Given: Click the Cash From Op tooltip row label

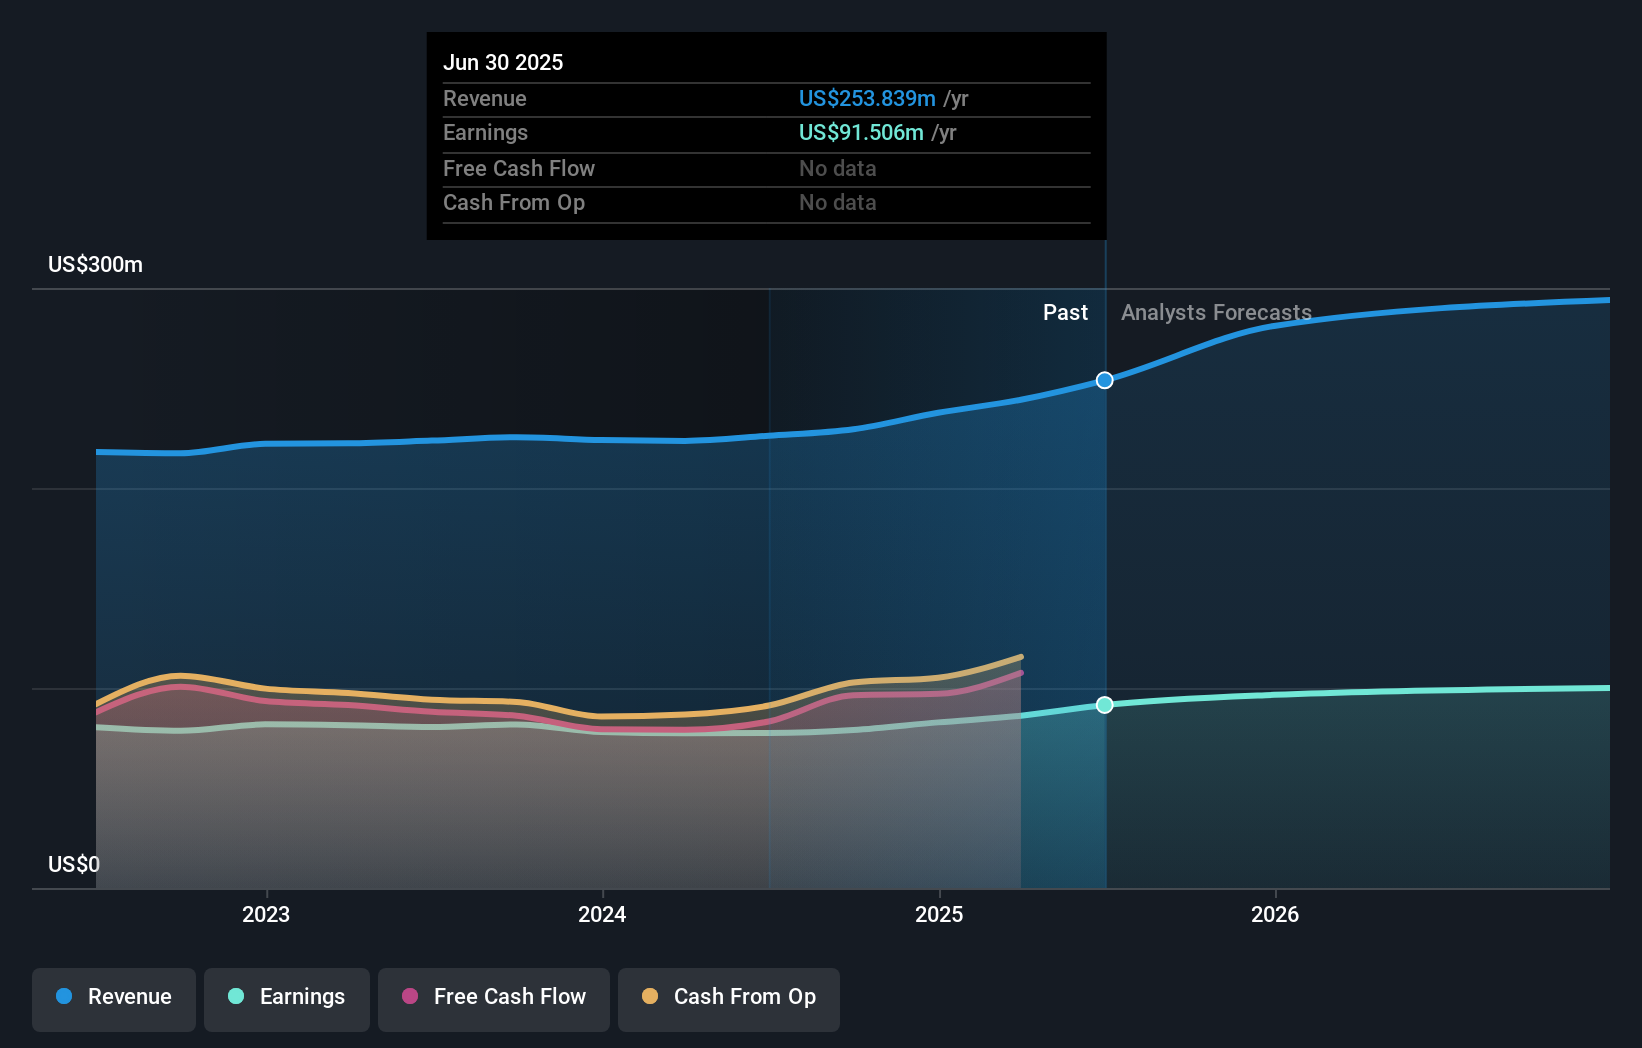Looking at the screenshot, I should (514, 202).
